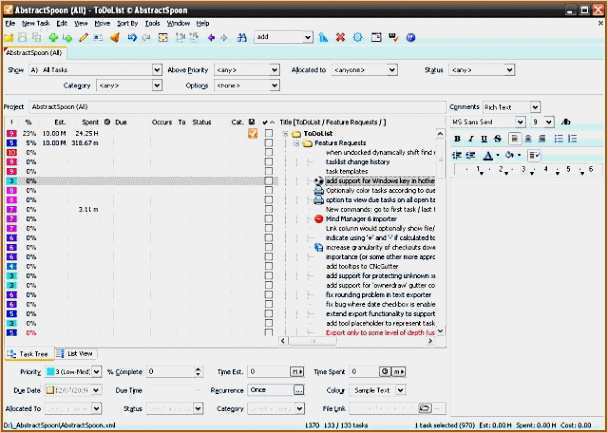Tick the checked orange box in first row
Viewport: 608px width, 433px height.
pos(253,134)
